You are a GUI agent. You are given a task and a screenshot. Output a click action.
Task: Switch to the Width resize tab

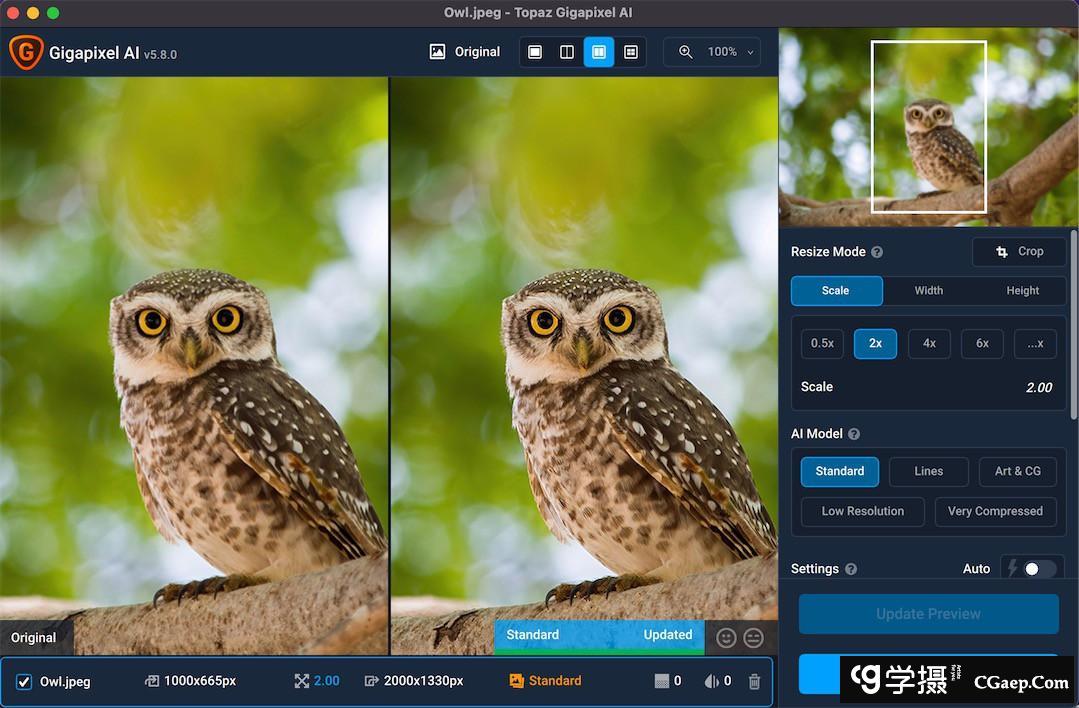928,291
